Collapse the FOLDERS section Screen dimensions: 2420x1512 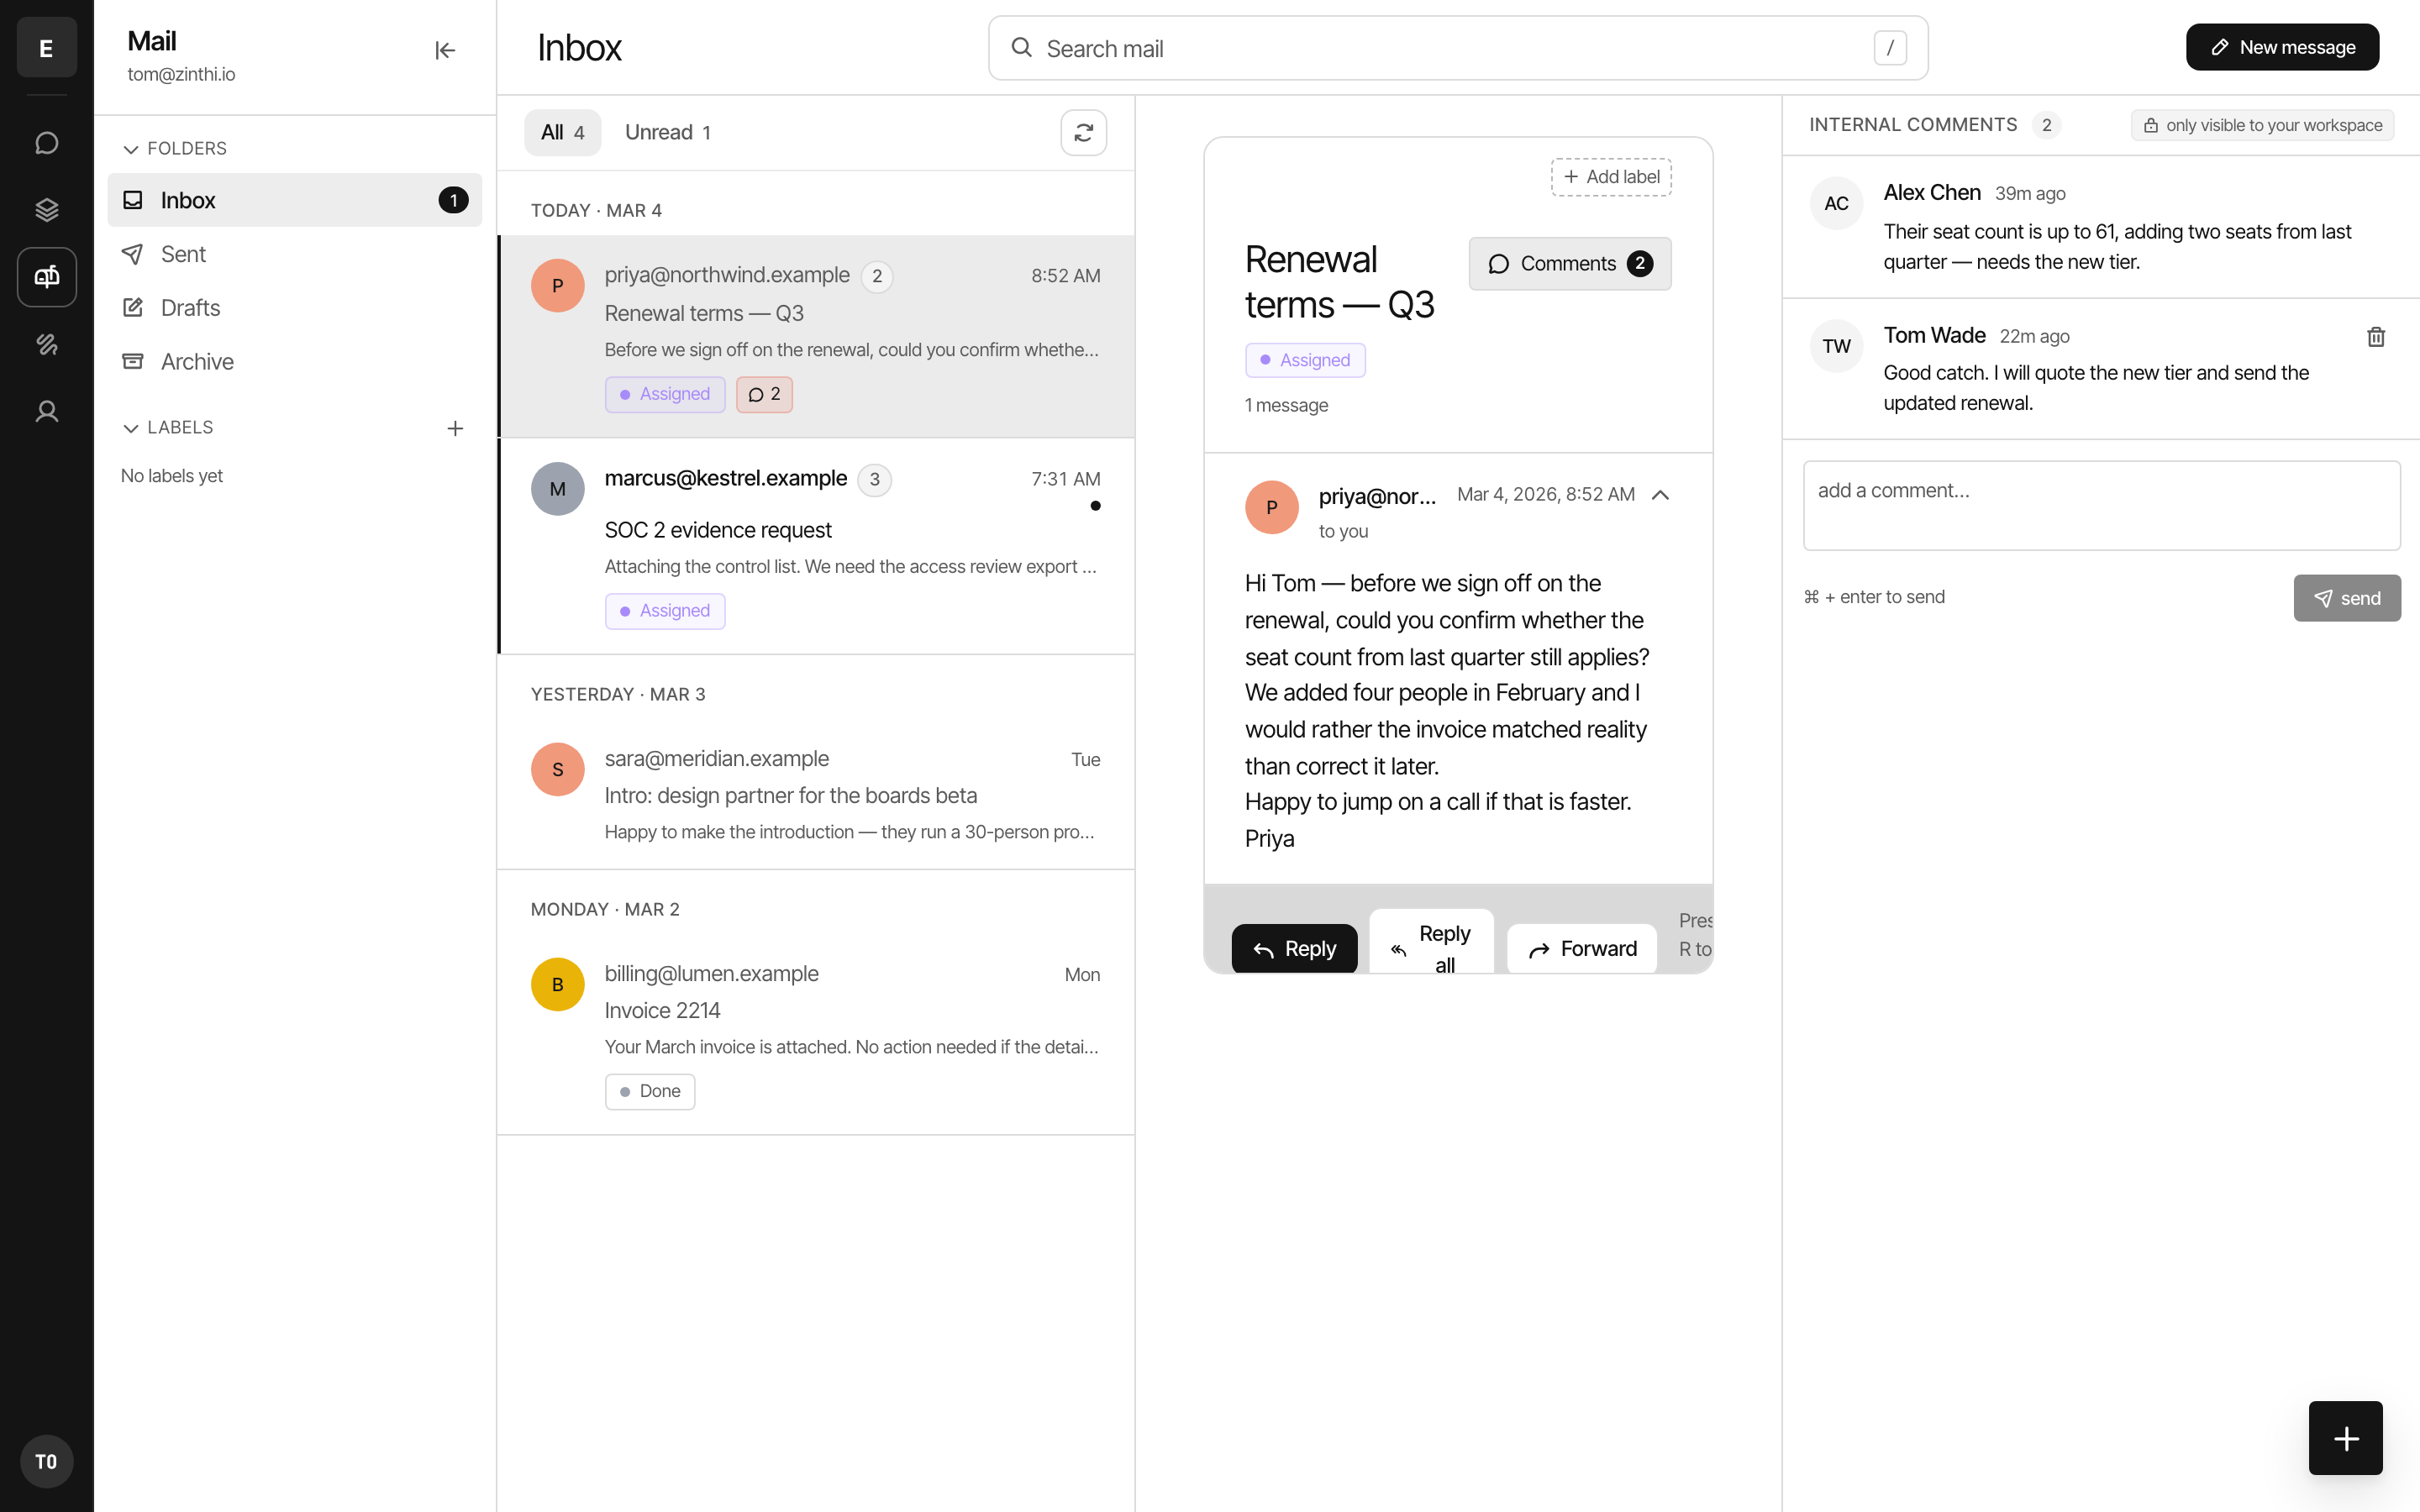point(175,149)
